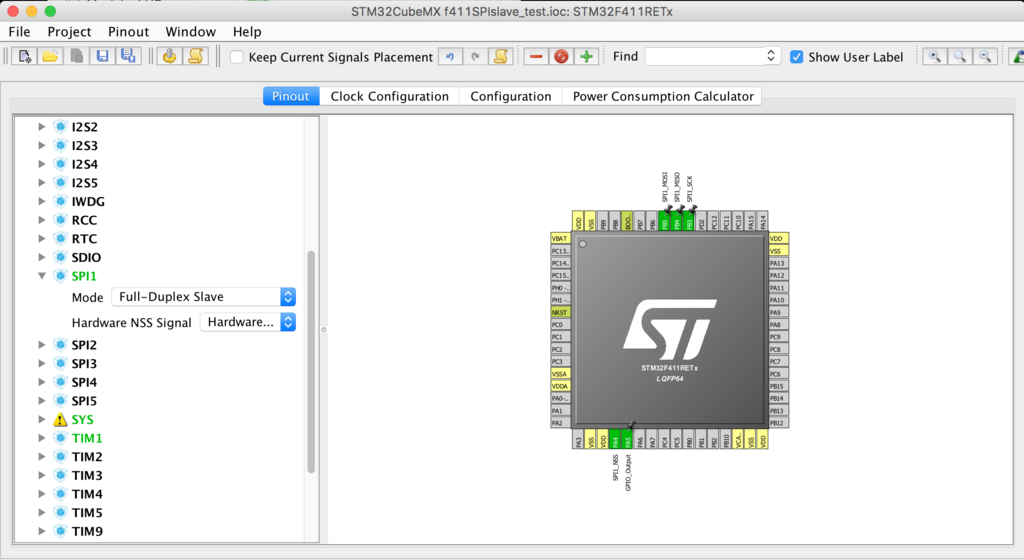Click the RTC peripheral chip icon

60,239
